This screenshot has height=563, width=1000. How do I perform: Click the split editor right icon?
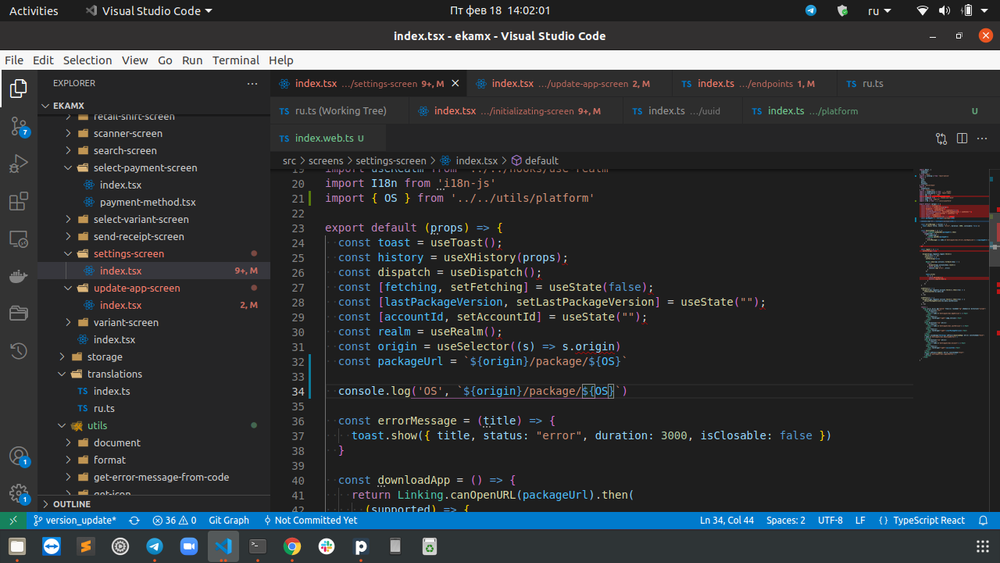[962, 139]
